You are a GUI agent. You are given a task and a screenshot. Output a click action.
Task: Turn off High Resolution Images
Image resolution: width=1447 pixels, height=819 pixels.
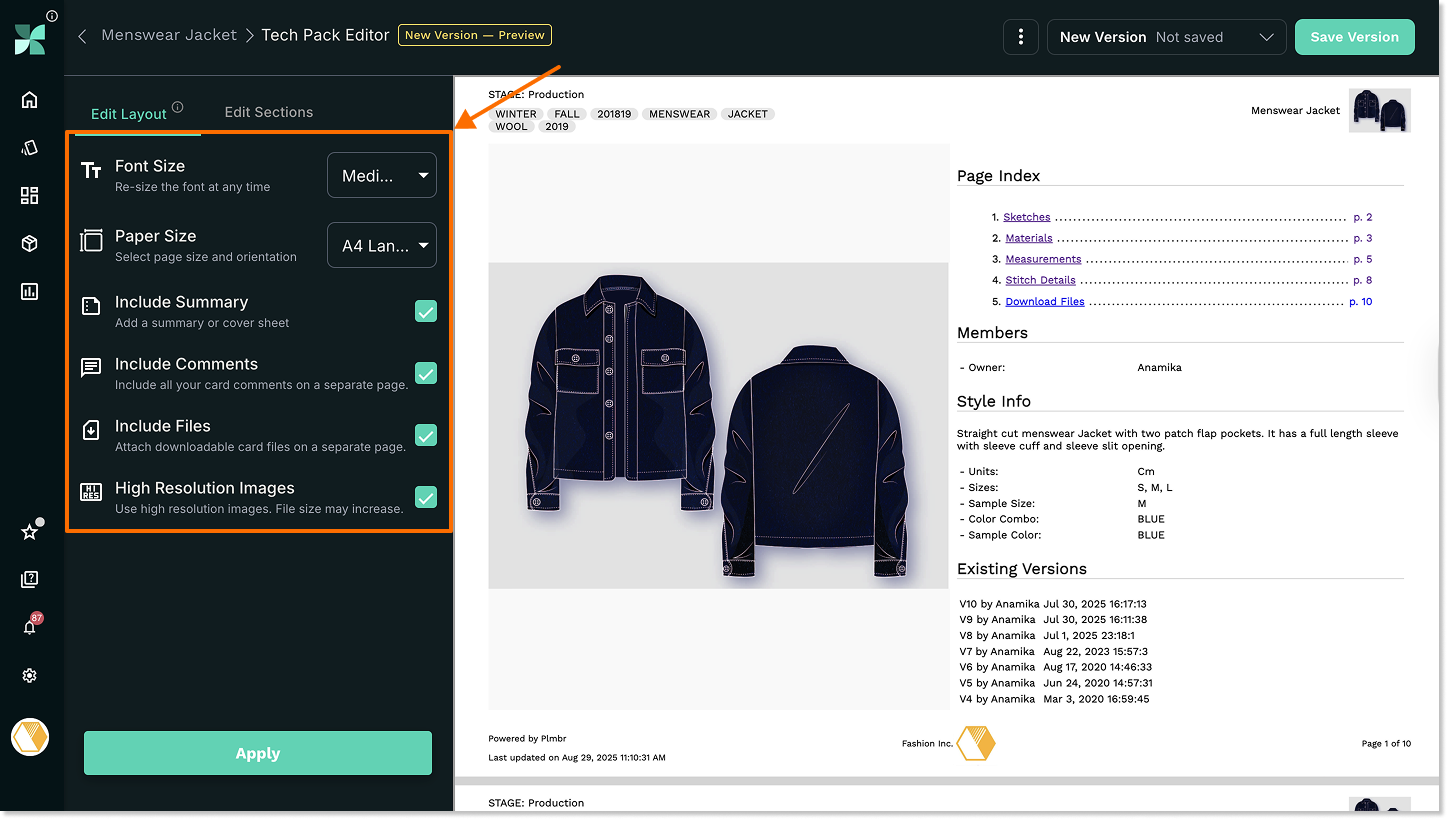[425, 497]
